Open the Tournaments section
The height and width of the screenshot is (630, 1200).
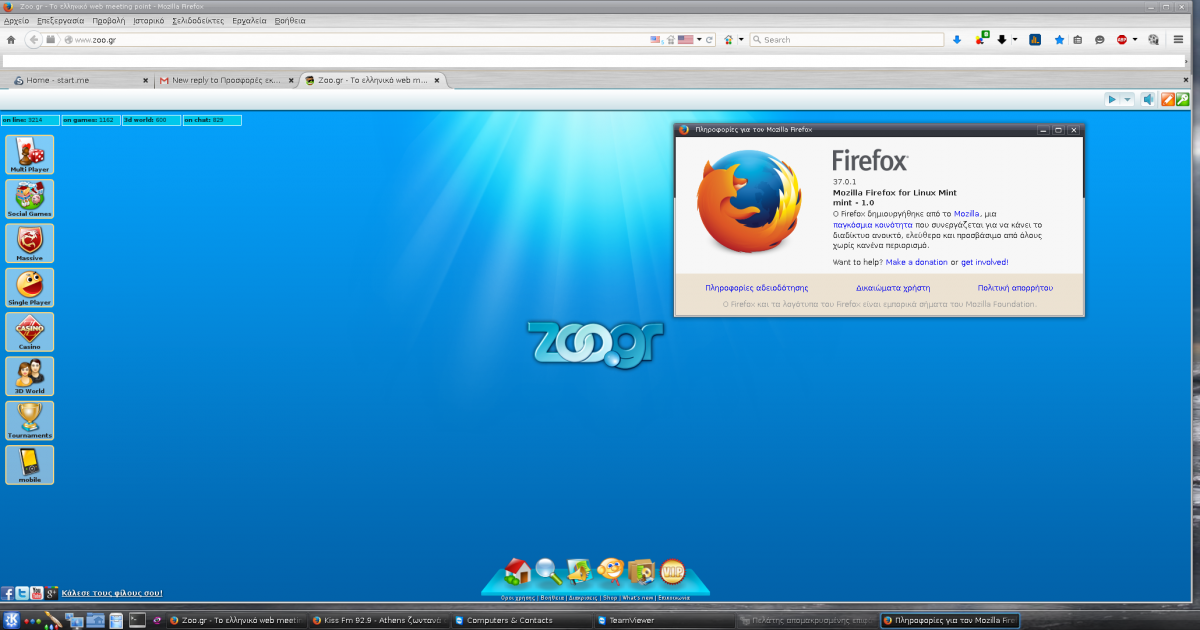point(30,420)
